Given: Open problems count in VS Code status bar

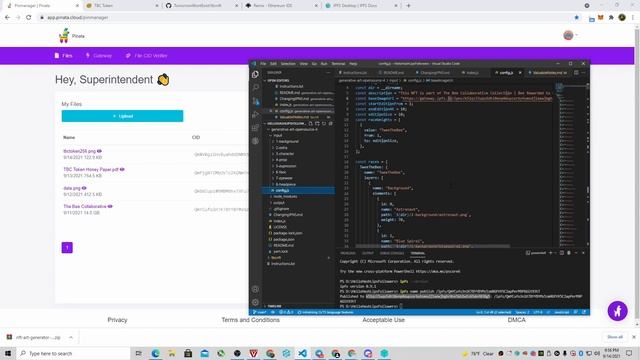Looking at the screenshot, I should pyautogui.click(x=286, y=312).
